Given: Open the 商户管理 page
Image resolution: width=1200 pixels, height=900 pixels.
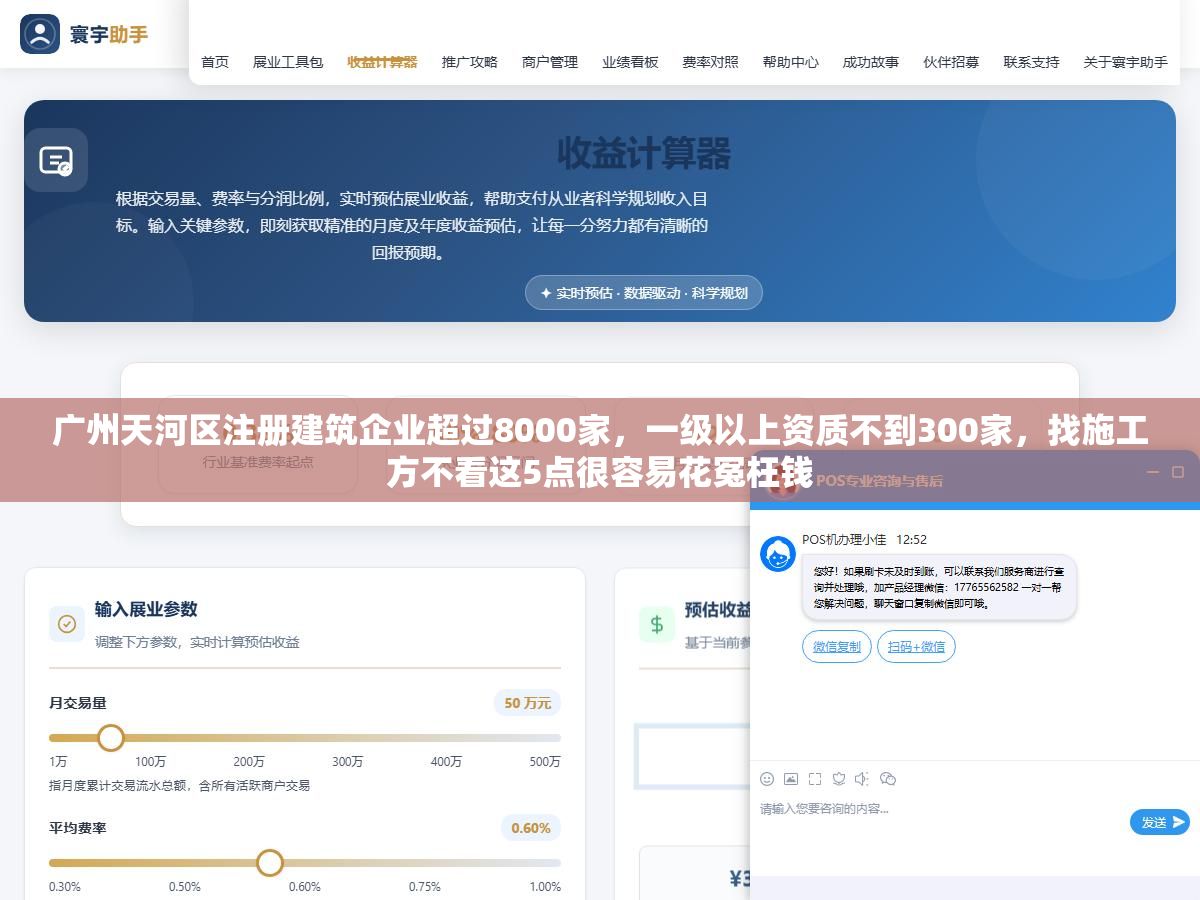Looking at the screenshot, I should [550, 62].
